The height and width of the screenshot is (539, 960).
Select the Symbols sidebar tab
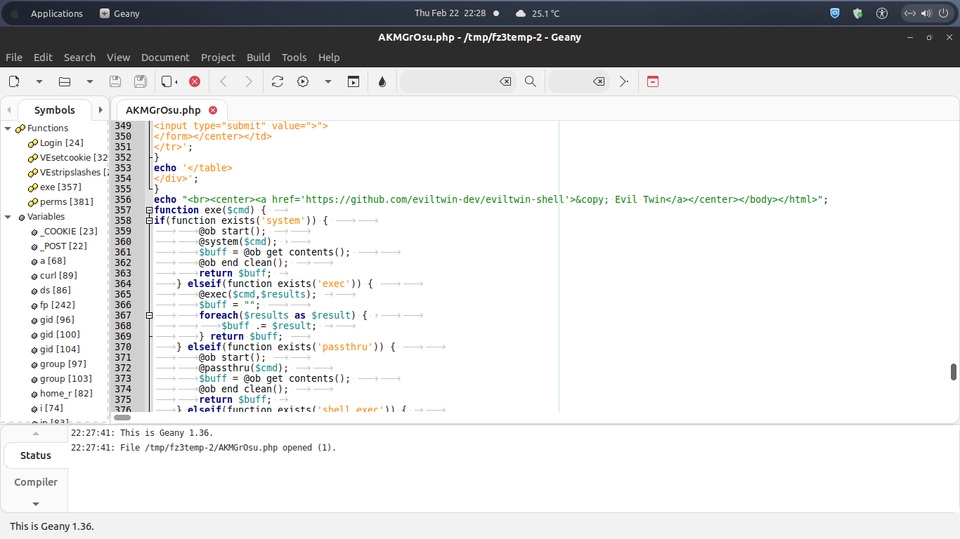[54, 110]
